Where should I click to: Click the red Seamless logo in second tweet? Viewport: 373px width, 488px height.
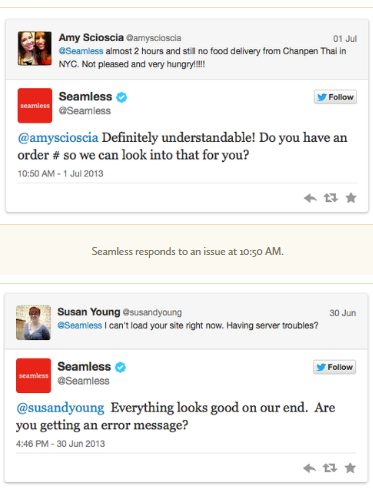point(33,376)
